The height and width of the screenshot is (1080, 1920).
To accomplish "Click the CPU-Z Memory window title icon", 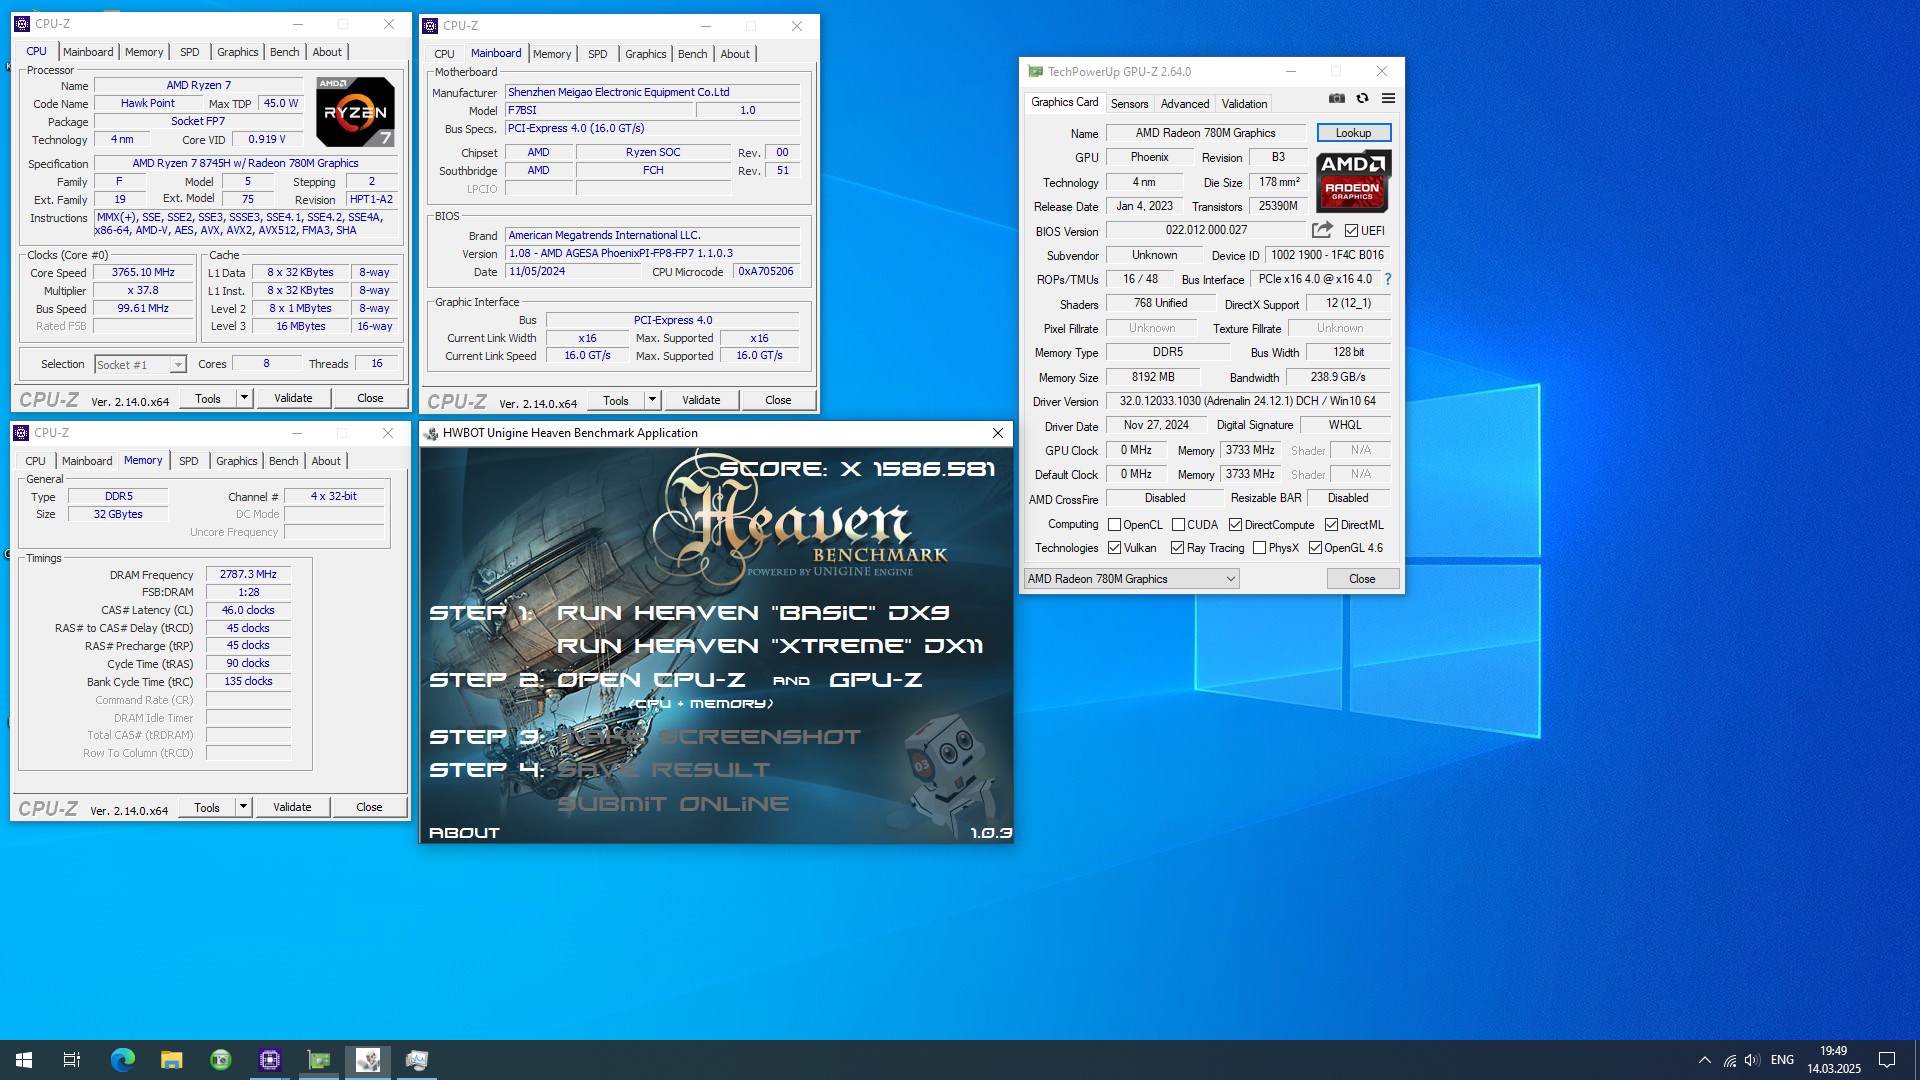I will pos(22,433).
